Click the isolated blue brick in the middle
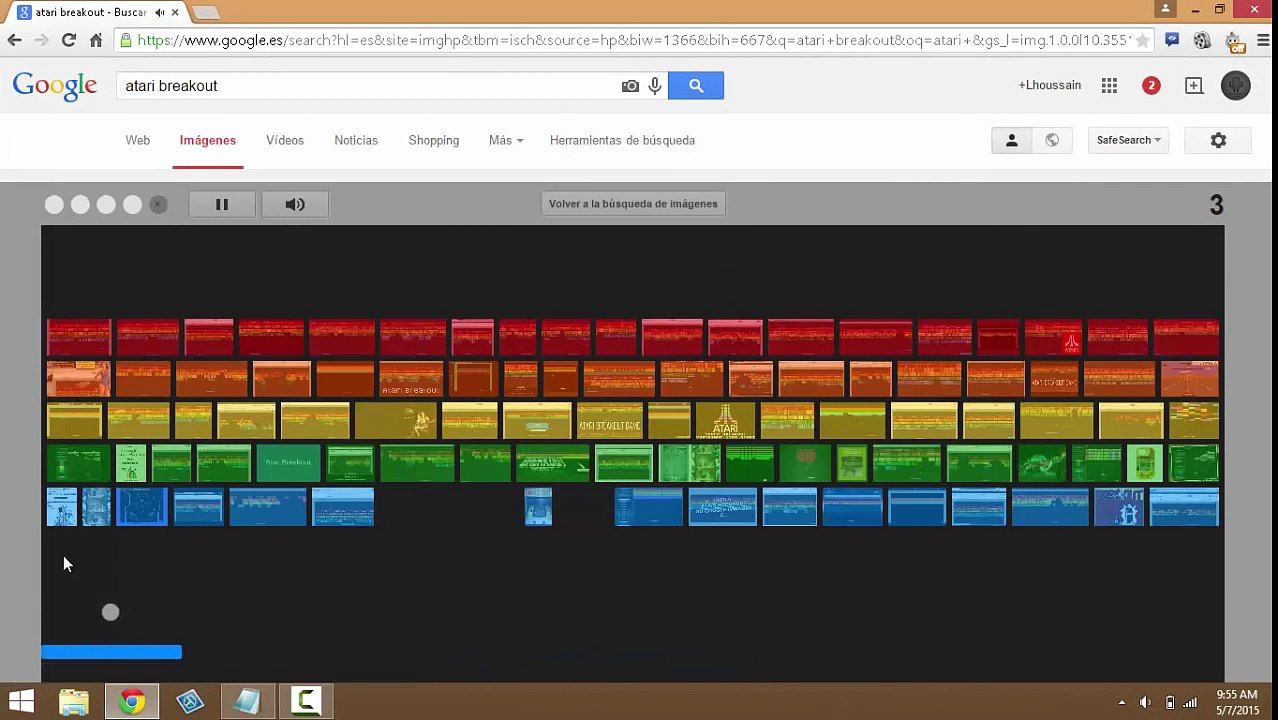The height and width of the screenshot is (720, 1278). click(538, 507)
